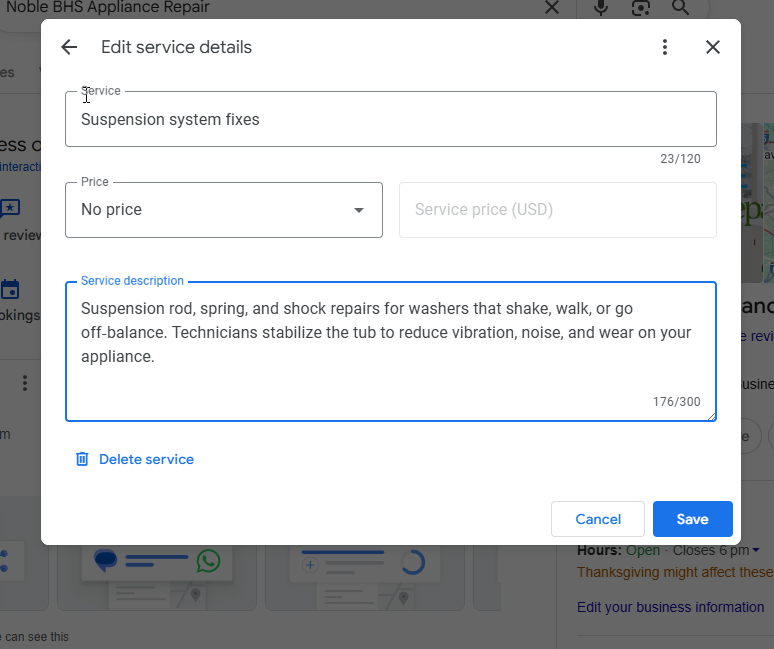Click the magnifying glass search icon

click(x=681, y=8)
